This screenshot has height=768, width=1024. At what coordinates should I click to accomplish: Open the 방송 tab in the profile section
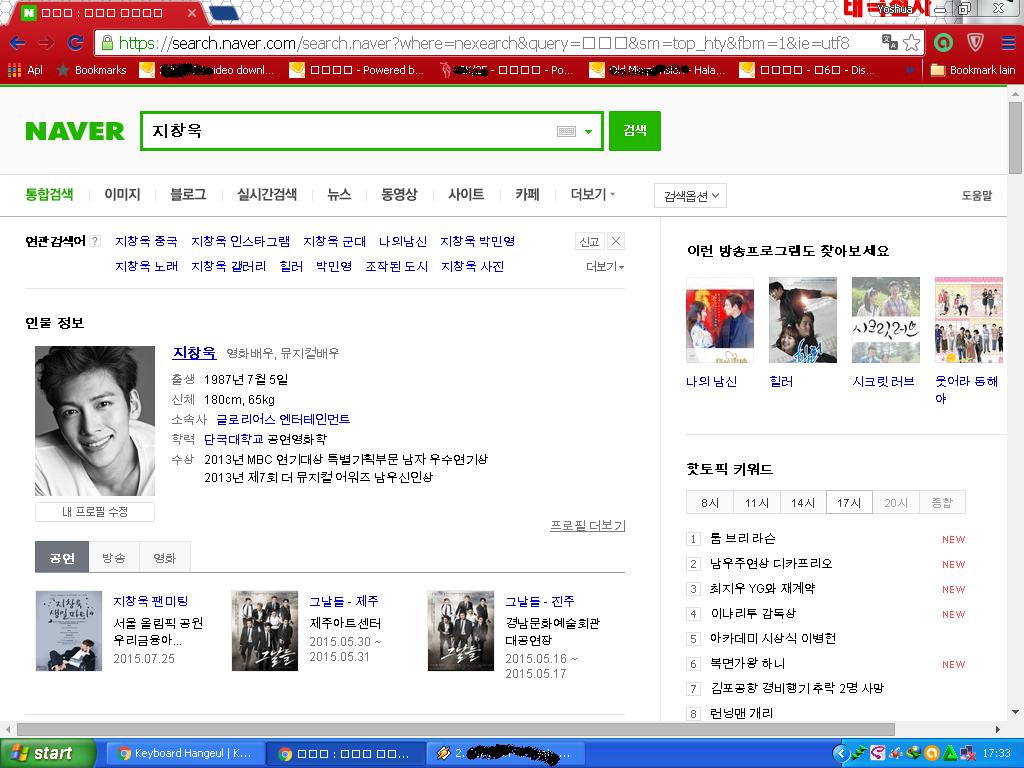tap(113, 557)
